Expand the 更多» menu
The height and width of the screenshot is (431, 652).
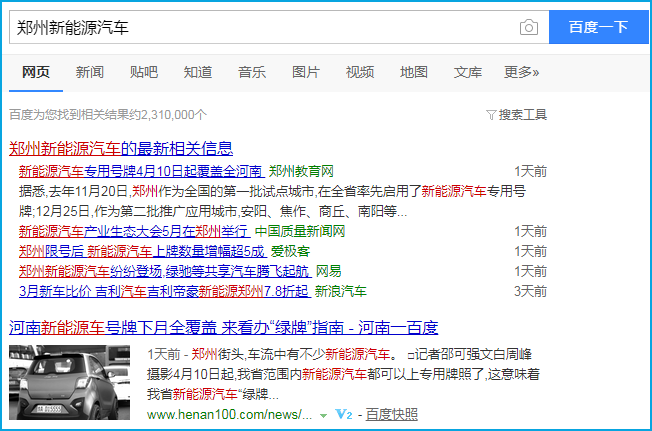521,72
